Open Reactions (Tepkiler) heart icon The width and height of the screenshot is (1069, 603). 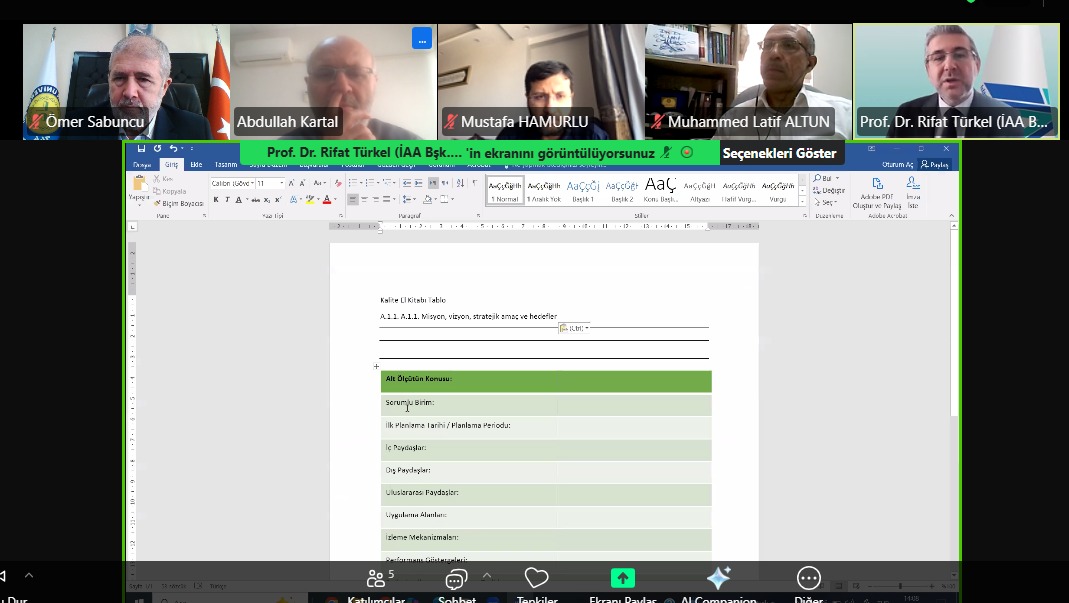[537, 580]
